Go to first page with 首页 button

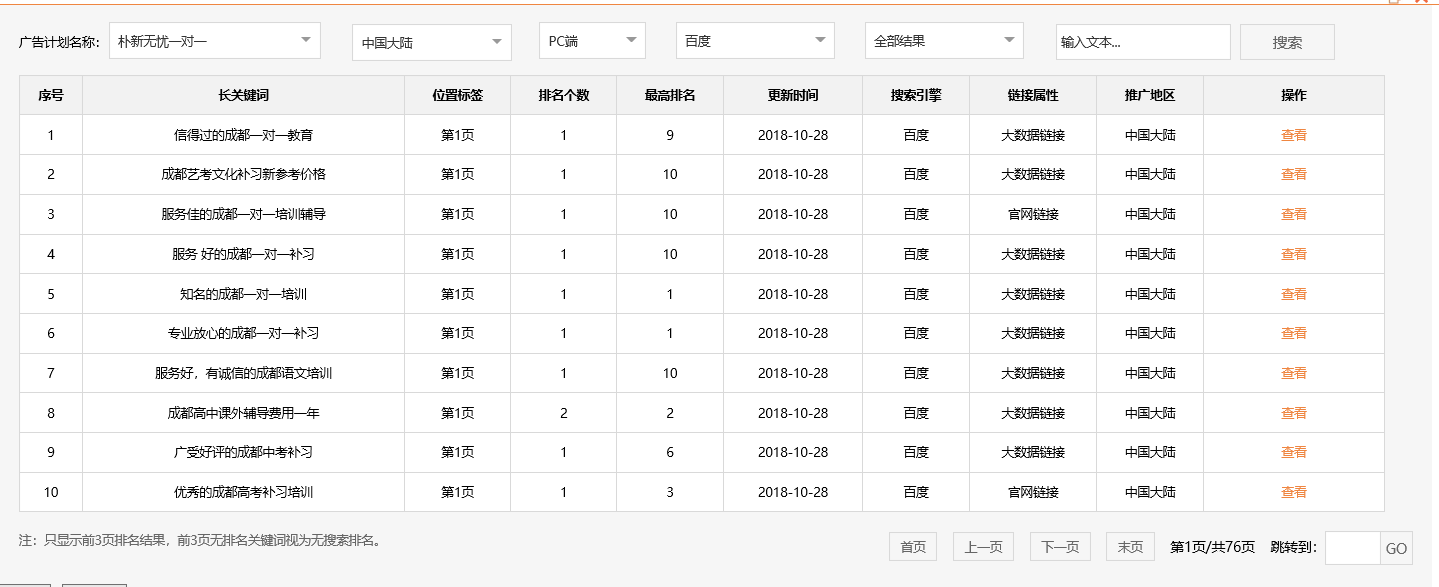[x=912, y=547]
